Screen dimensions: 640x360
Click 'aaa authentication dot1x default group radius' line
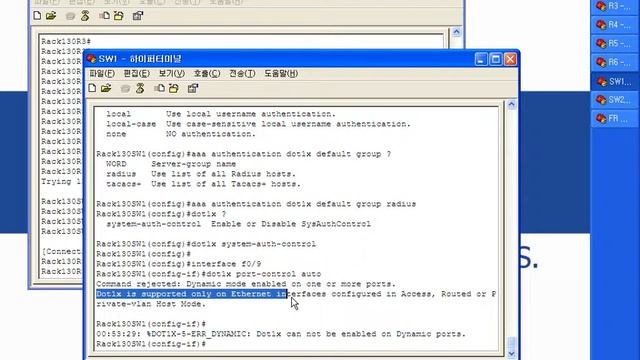tap(256, 204)
